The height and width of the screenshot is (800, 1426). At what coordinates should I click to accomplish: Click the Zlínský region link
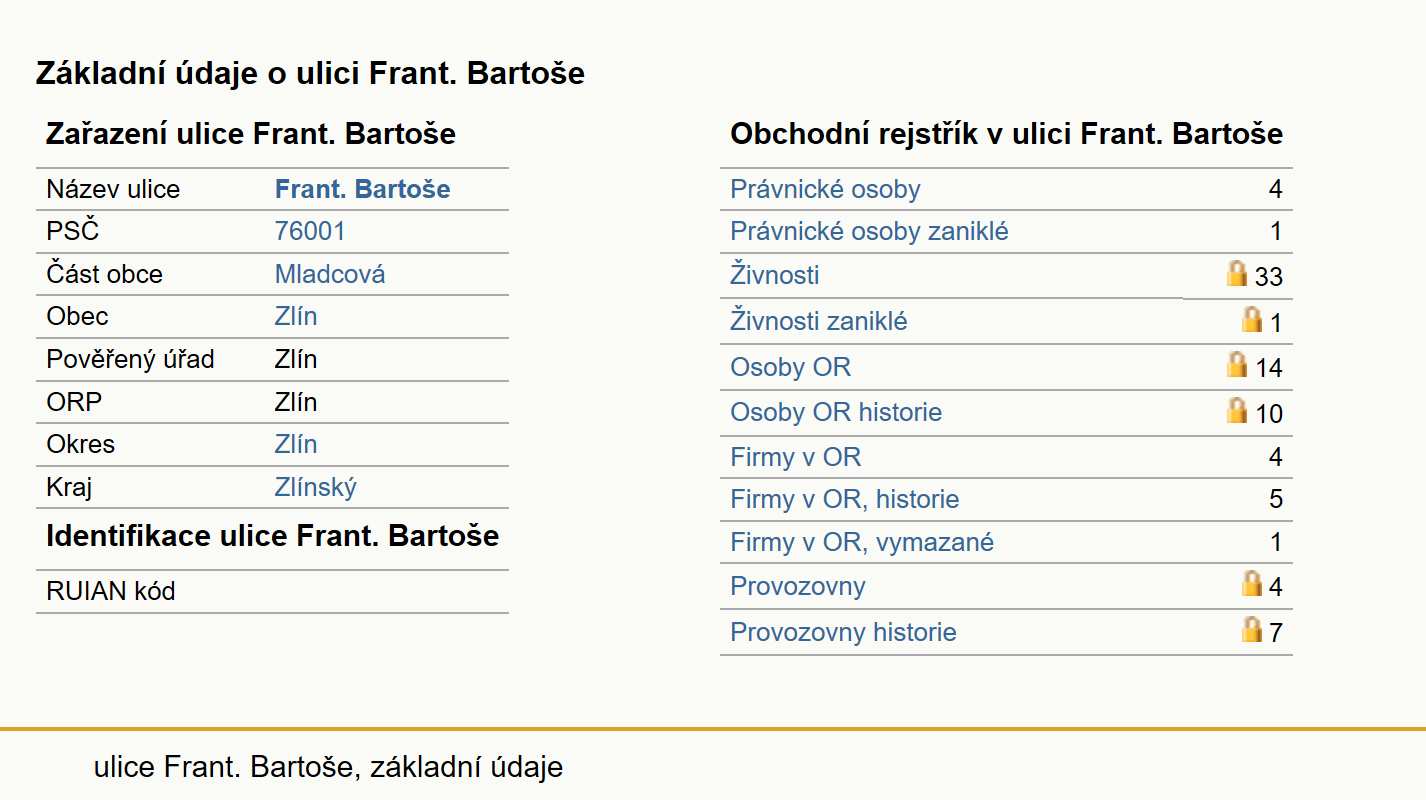pyautogui.click(x=316, y=487)
